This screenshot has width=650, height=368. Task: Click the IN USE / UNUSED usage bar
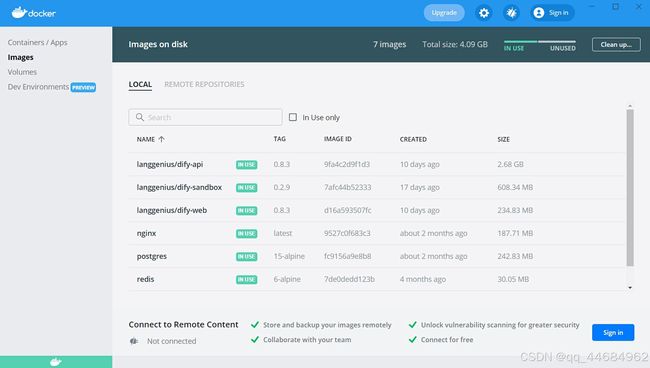540,45
